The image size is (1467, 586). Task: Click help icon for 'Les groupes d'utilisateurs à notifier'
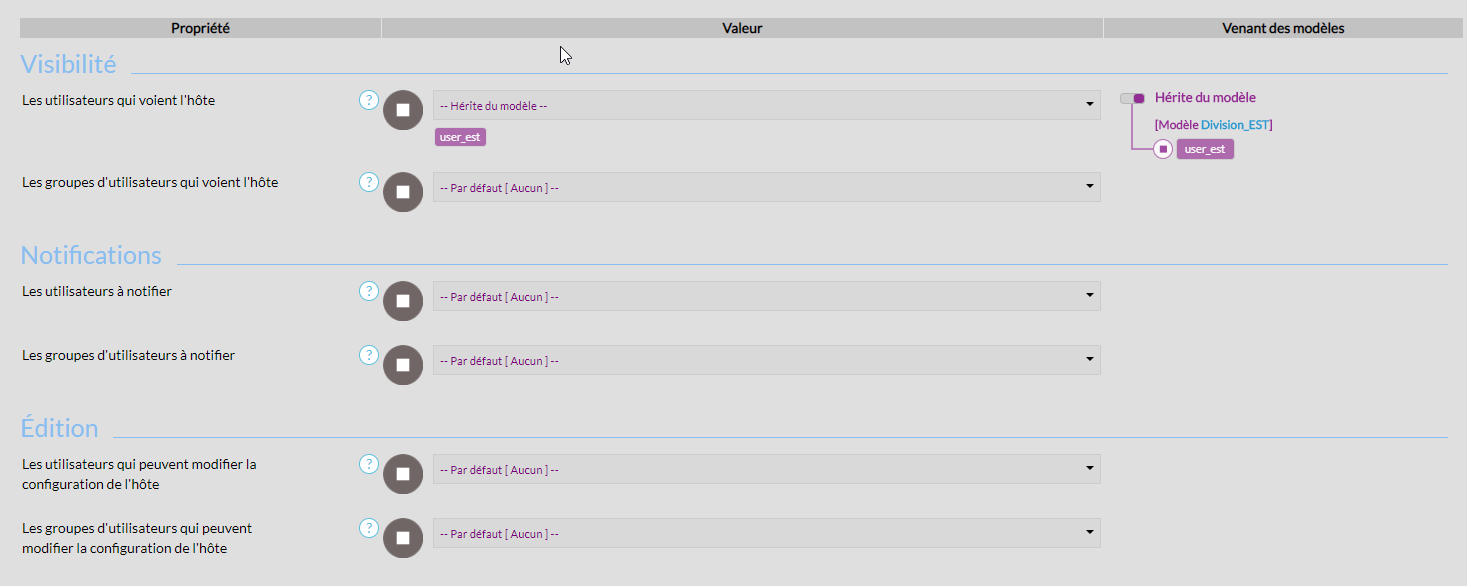368,355
